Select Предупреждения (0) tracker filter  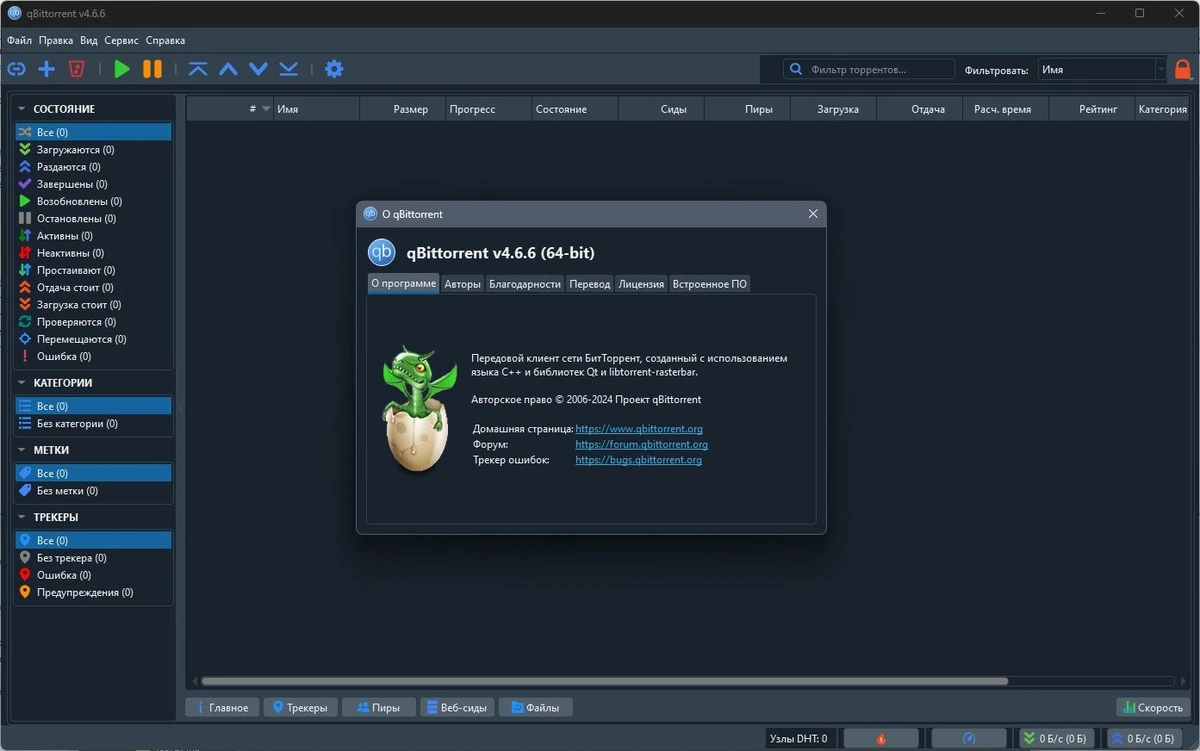[93, 592]
